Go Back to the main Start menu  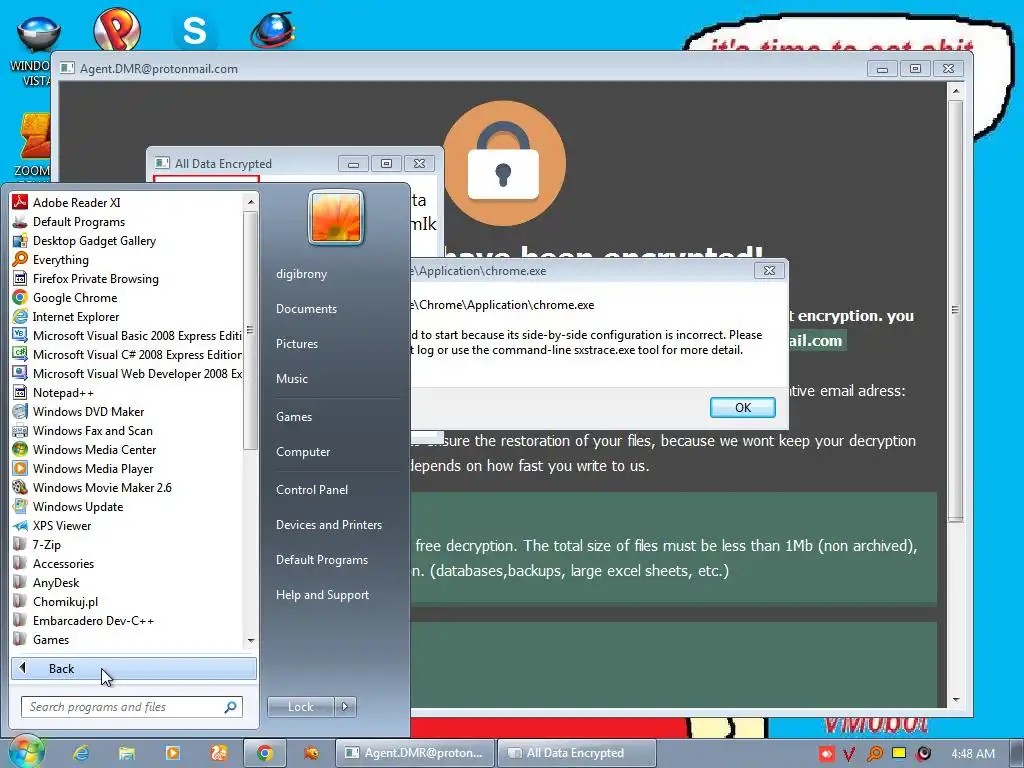[x=133, y=668]
